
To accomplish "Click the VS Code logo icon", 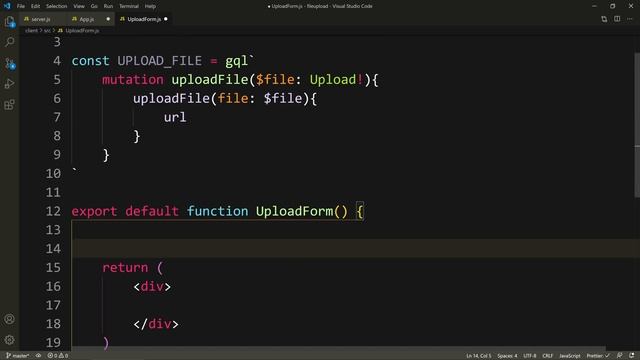I will tap(7, 6).
